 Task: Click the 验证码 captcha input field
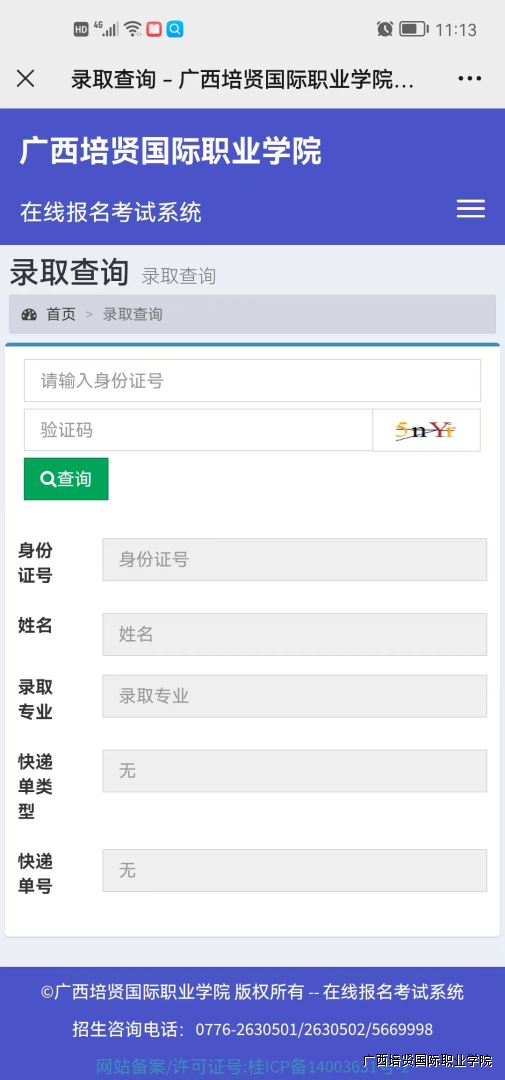198,430
